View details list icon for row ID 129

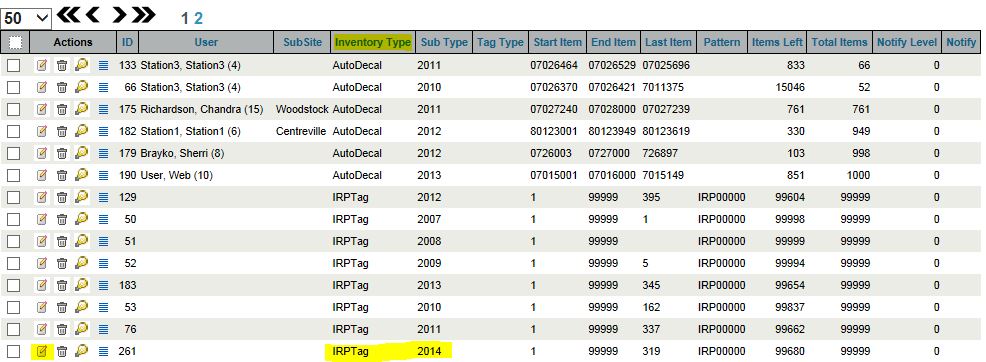[104, 197]
